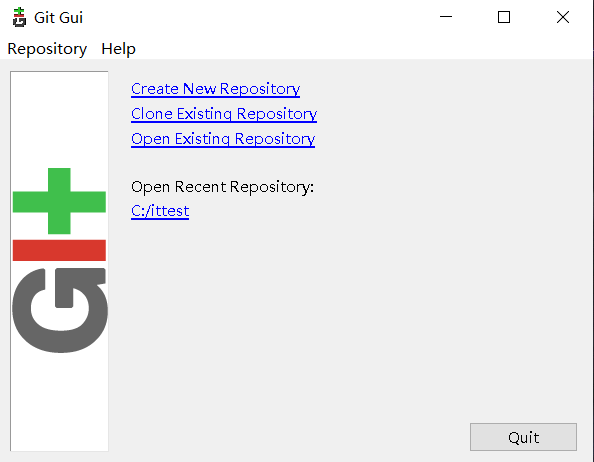The height and width of the screenshot is (462, 594).
Task: Click the 'Open Recent Repository:' label
Action: coord(222,187)
